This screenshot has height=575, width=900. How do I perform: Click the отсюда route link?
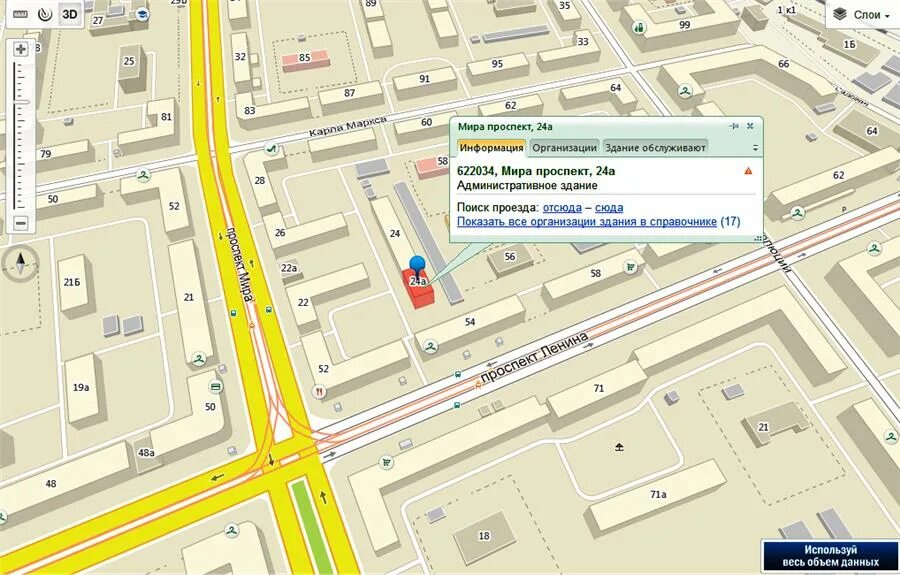tap(562, 207)
